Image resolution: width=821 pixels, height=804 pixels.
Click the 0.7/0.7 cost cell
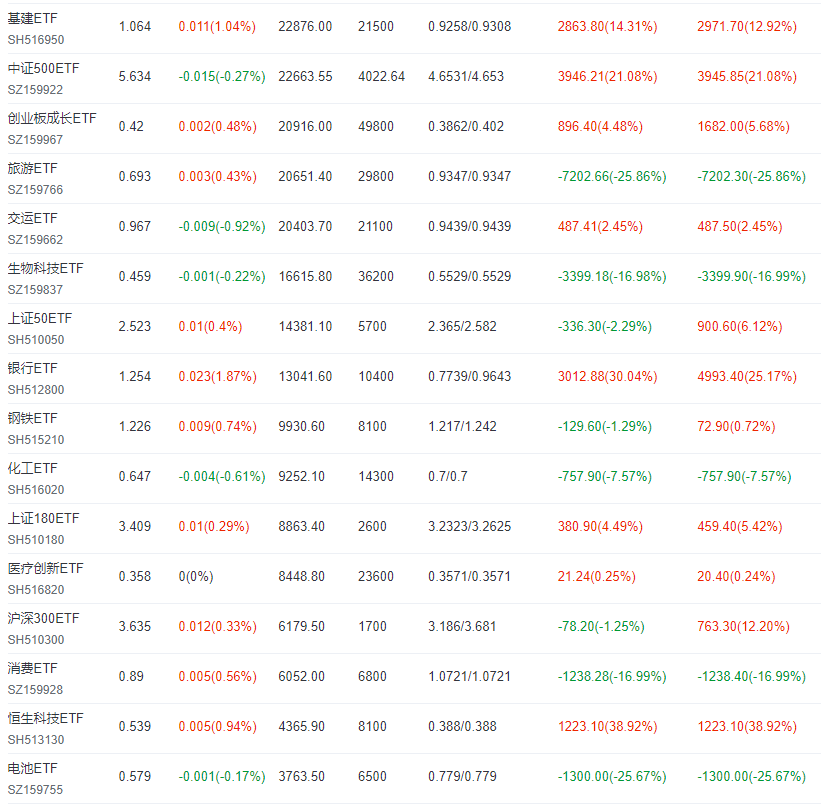(448, 476)
